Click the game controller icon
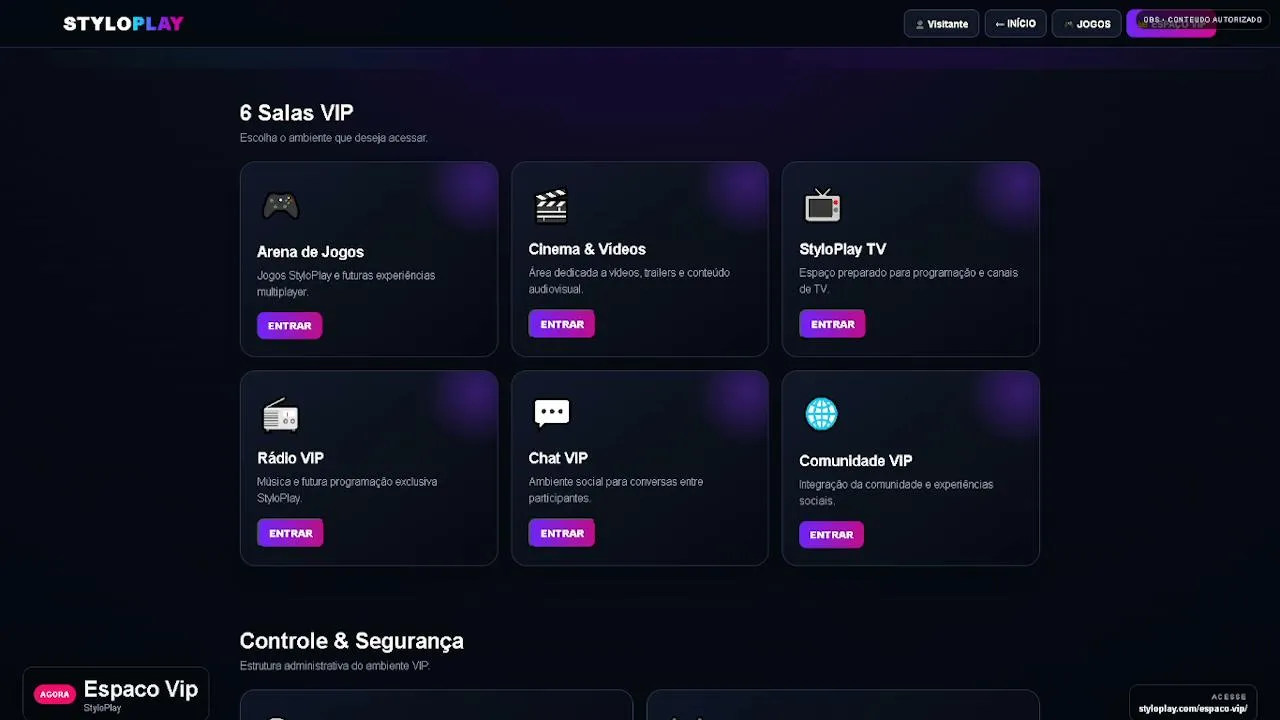Screen dimensions: 1280x720 click(280, 206)
